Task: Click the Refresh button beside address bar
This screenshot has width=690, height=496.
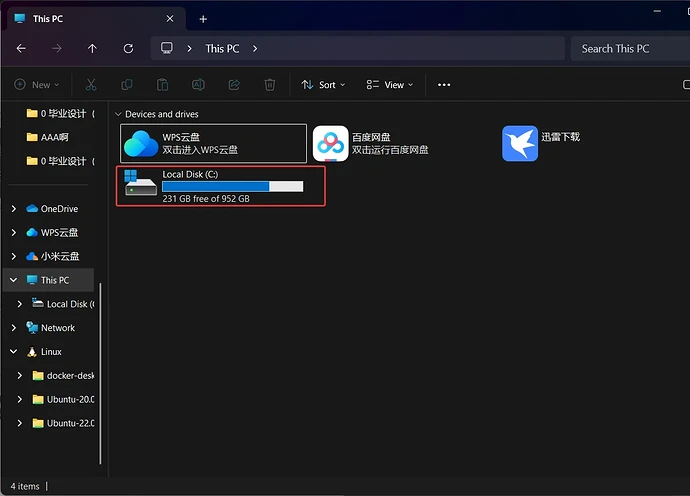Action: pyautogui.click(x=128, y=48)
